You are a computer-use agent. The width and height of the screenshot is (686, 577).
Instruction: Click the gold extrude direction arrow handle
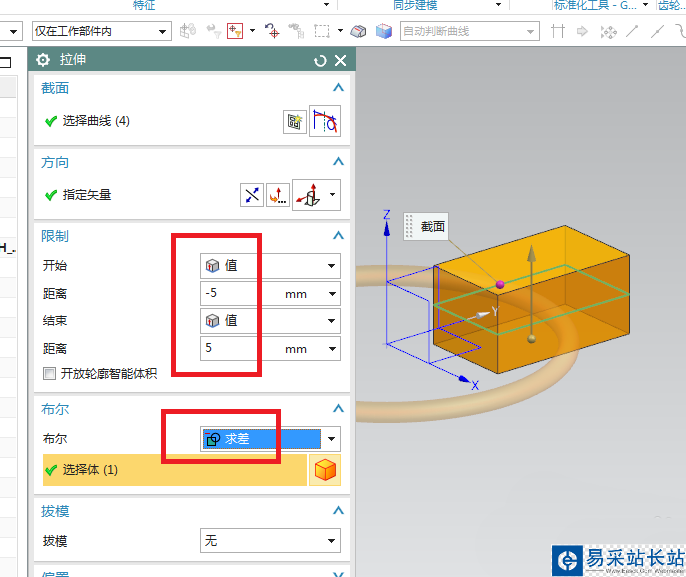click(531, 254)
